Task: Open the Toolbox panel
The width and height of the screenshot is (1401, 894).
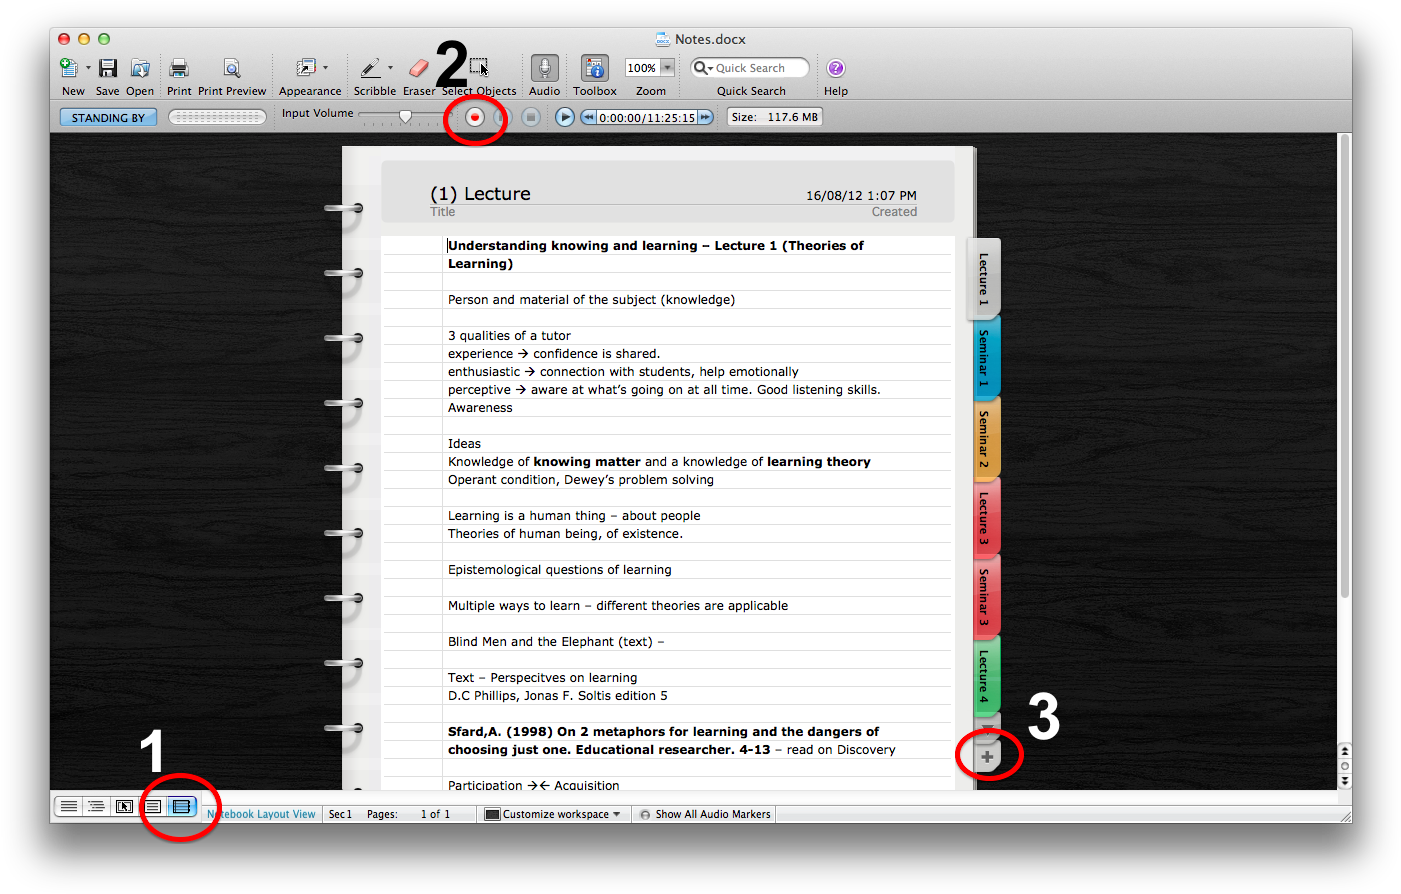Action: pos(595,68)
